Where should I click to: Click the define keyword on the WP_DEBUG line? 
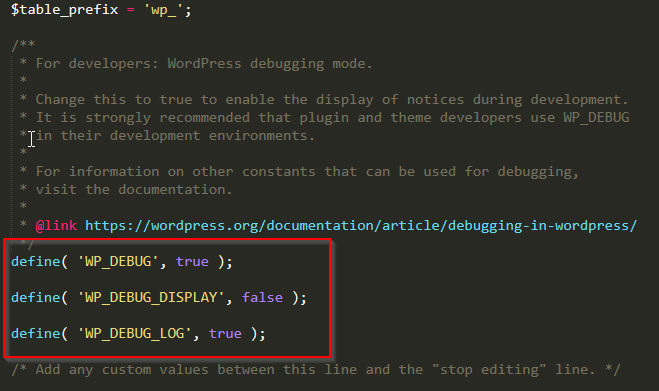pos(36,262)
